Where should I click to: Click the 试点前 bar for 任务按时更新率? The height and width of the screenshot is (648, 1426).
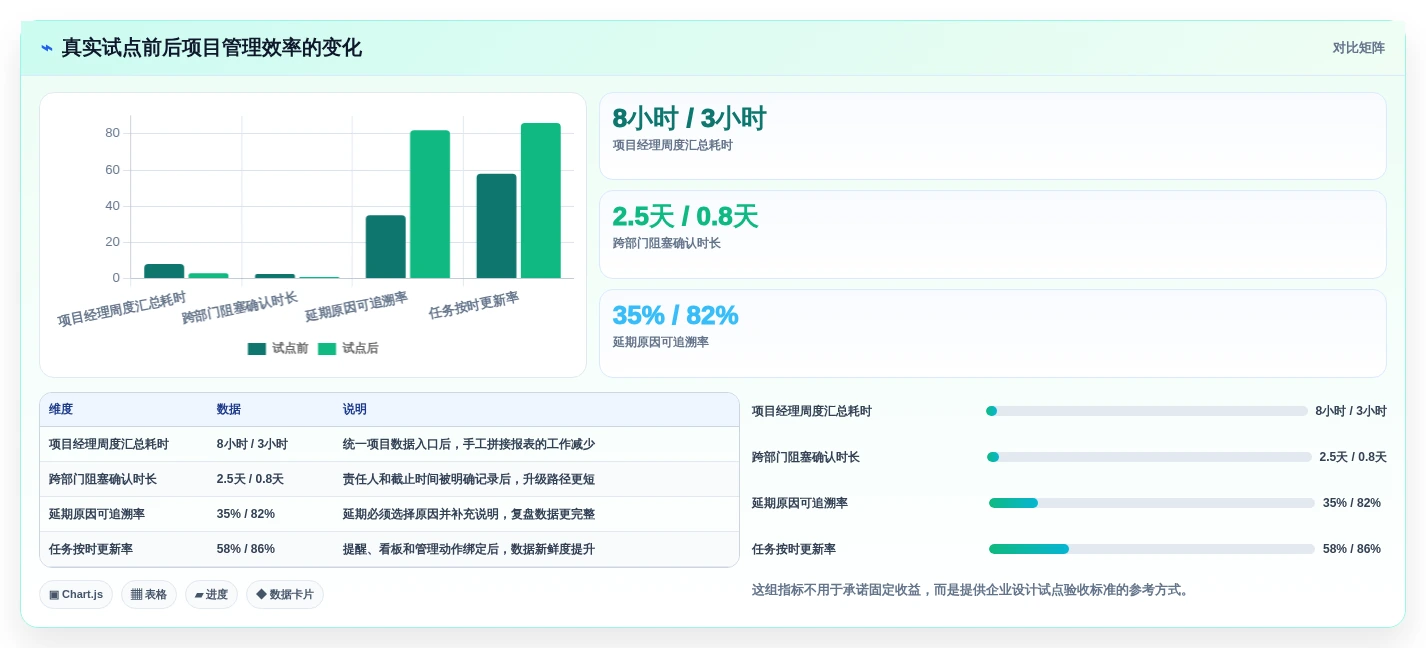[496, 226]
